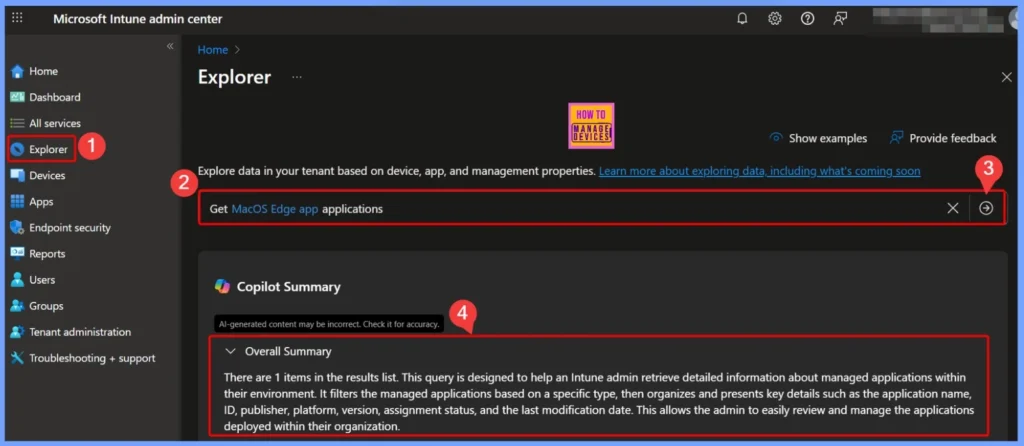Click the Groups people icon
Image resolution: width=1024 pixels, height=446 pixels.
pyautogui.click(x=18, y=306)
